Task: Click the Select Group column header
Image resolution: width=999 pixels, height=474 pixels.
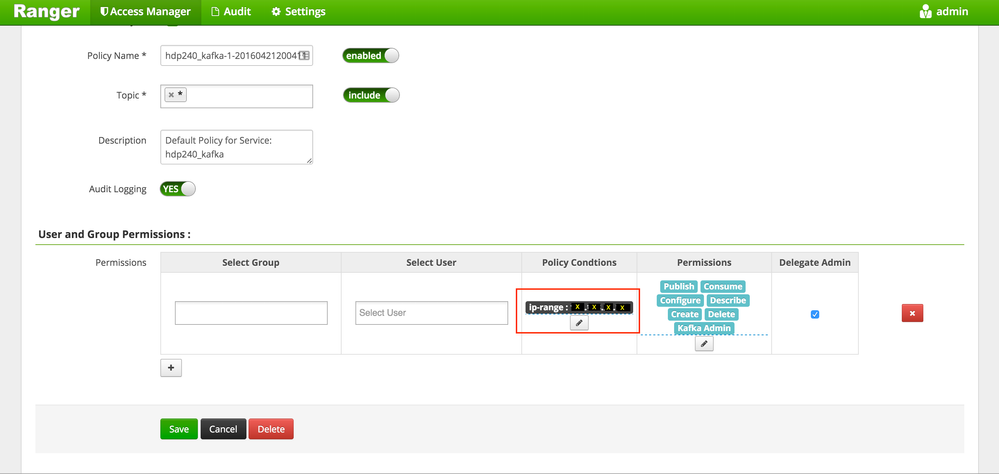Action: pyautogui.click(x=251, y=262)
